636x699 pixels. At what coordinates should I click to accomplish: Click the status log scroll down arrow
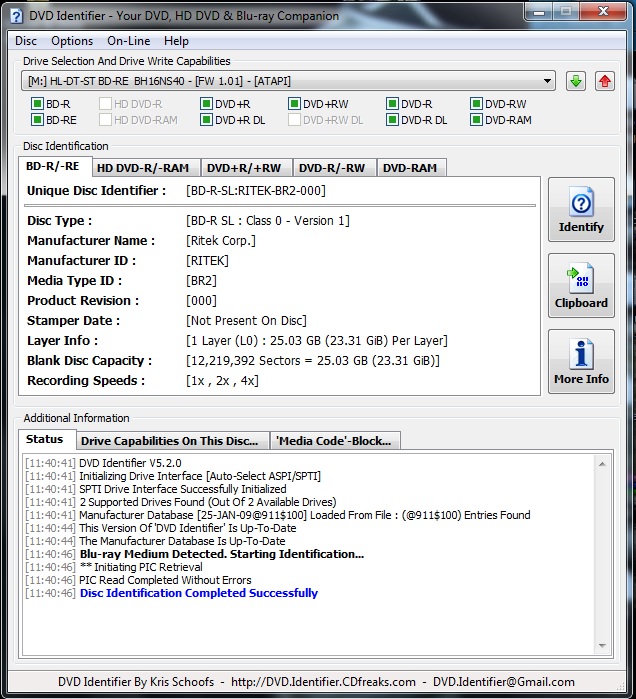coord(602,646)
